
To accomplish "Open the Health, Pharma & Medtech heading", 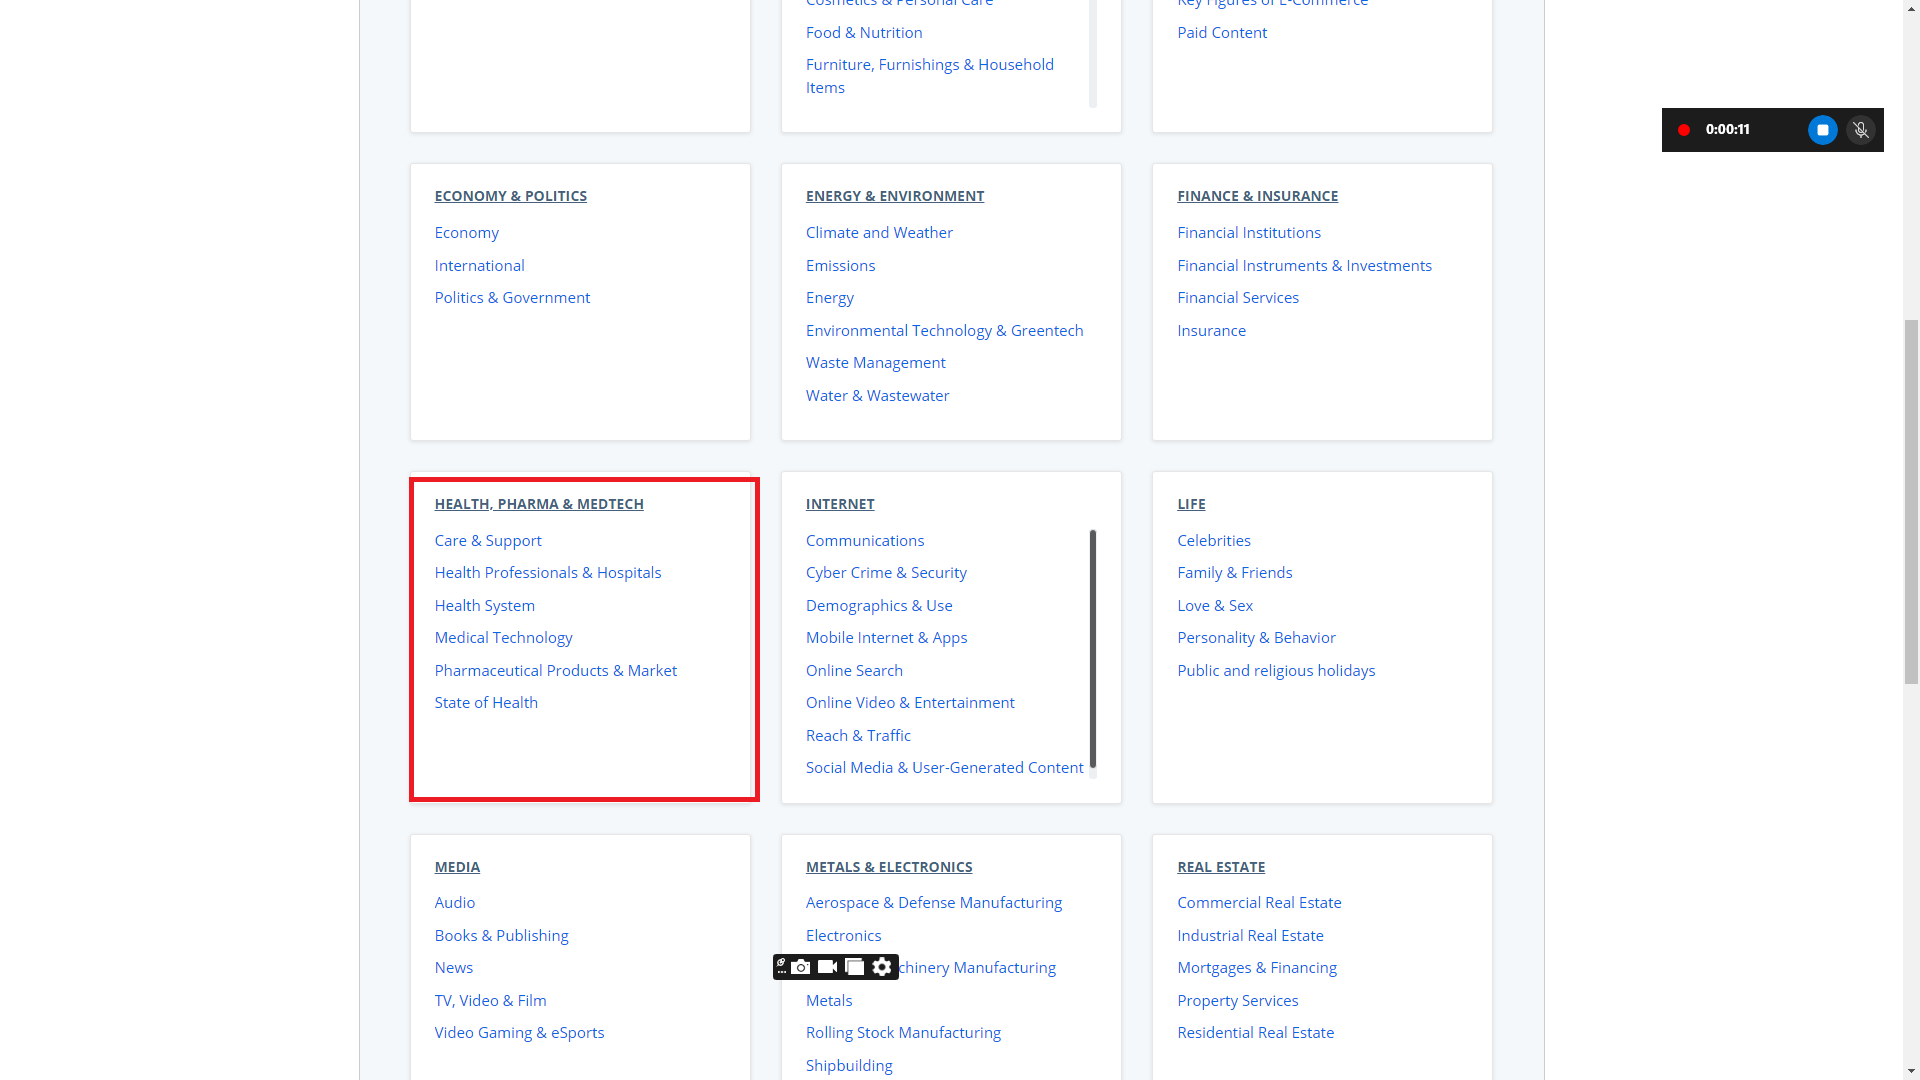I will point(538,504).
